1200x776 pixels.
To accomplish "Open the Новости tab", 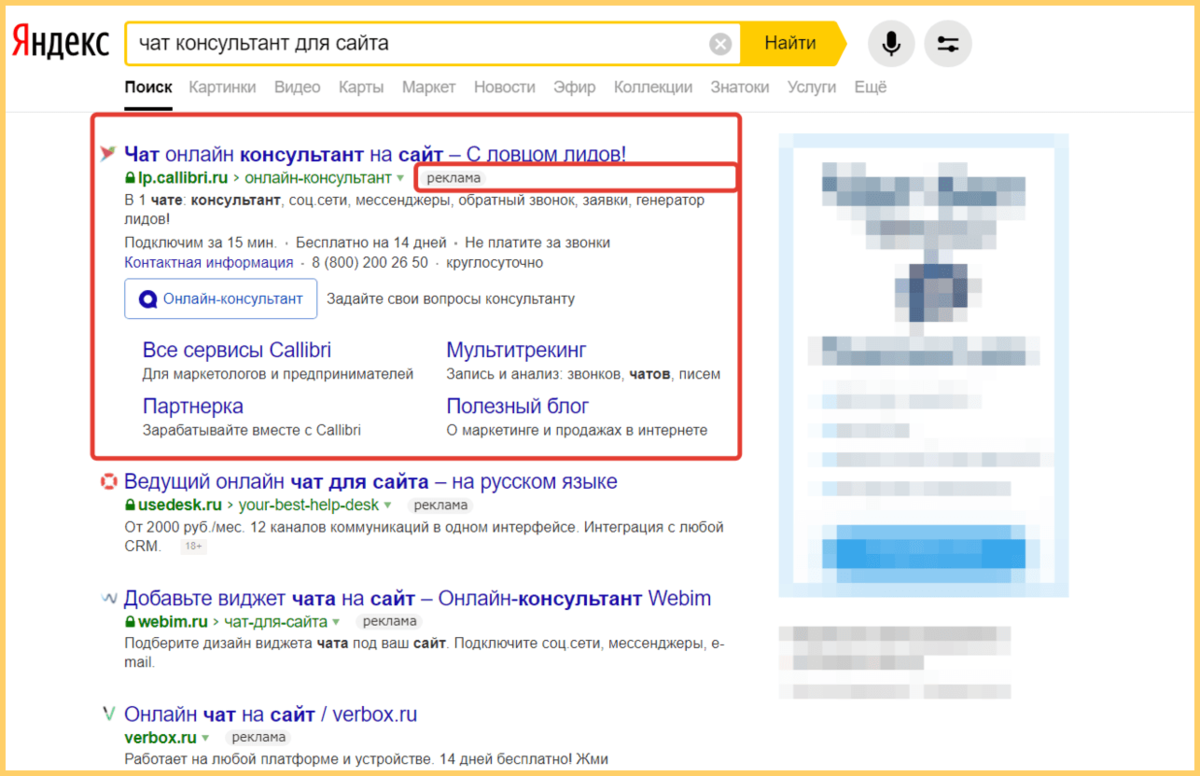I will (x=504, y=87).
